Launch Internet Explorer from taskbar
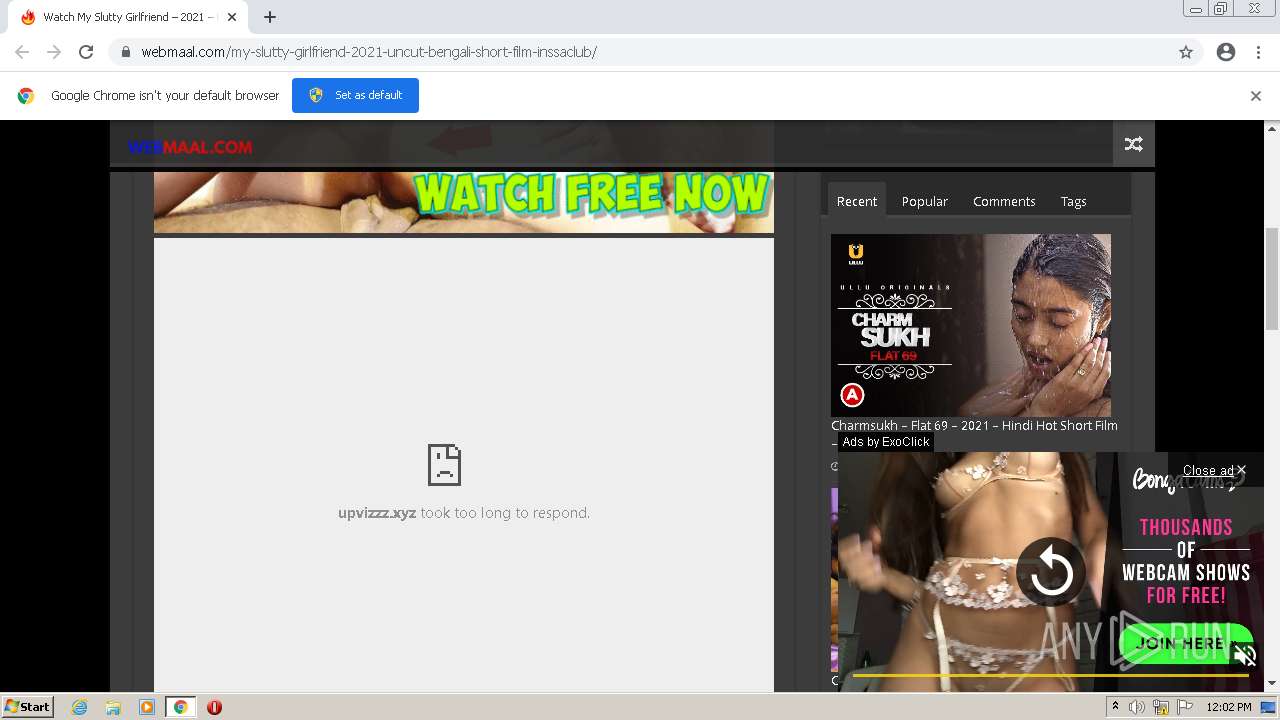Viewport: 1280px width, 720px height. [80, 707]
